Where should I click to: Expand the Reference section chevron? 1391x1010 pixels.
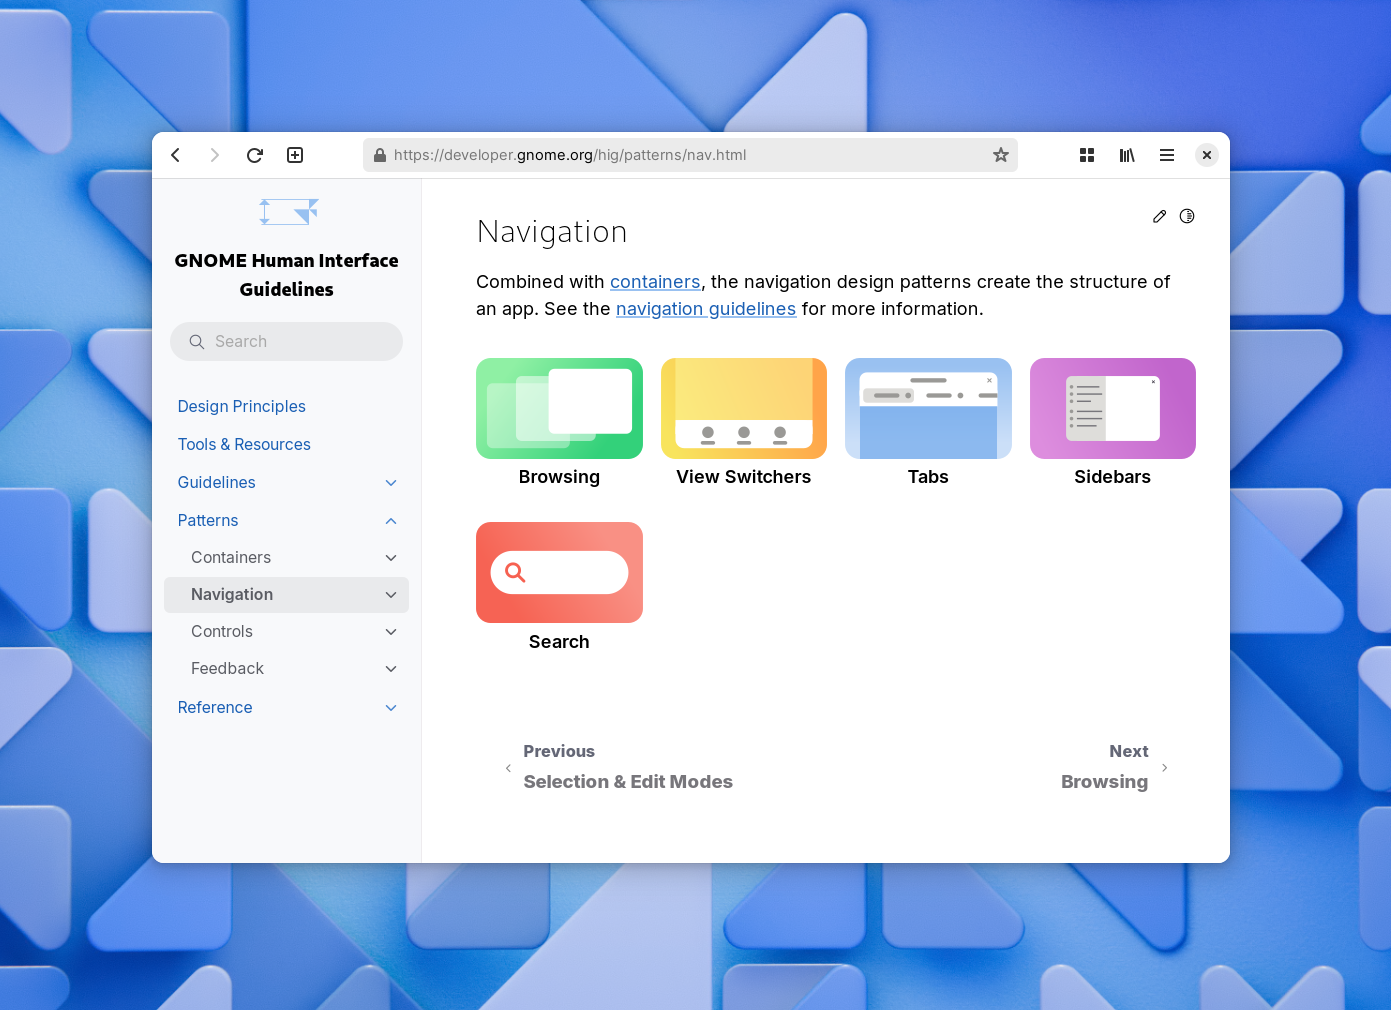[x=391, y=708]
